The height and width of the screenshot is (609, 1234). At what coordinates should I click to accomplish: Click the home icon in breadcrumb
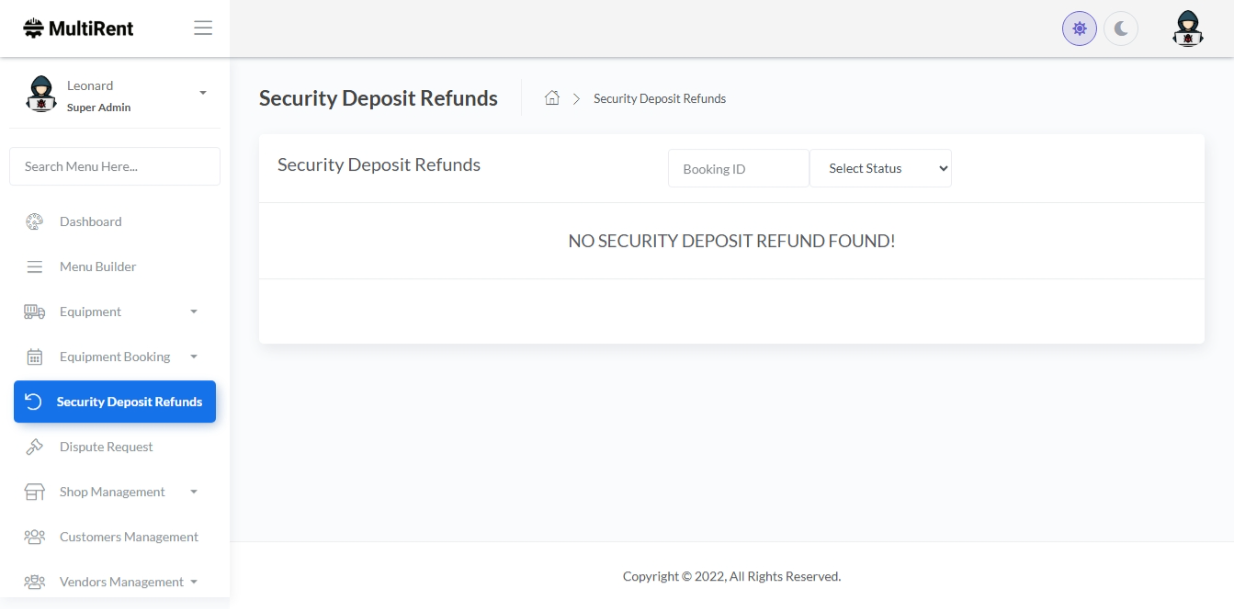click(x=551, y=98)
